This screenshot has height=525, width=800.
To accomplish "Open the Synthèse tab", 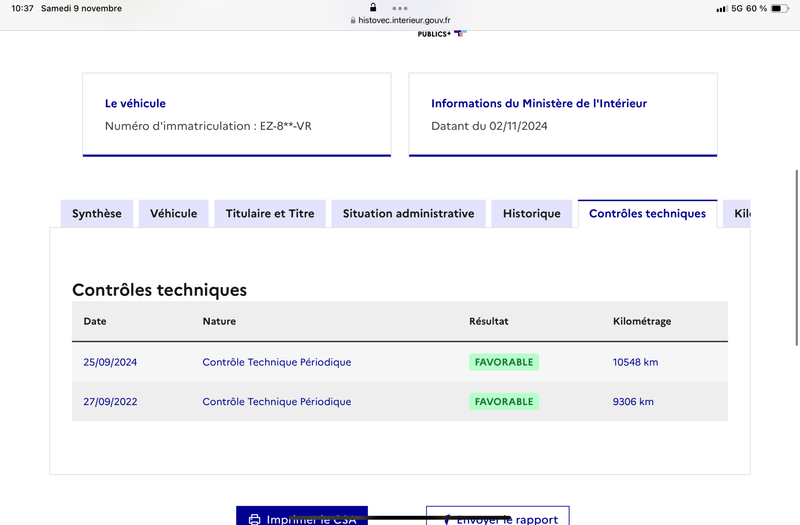I will (96, 213).
